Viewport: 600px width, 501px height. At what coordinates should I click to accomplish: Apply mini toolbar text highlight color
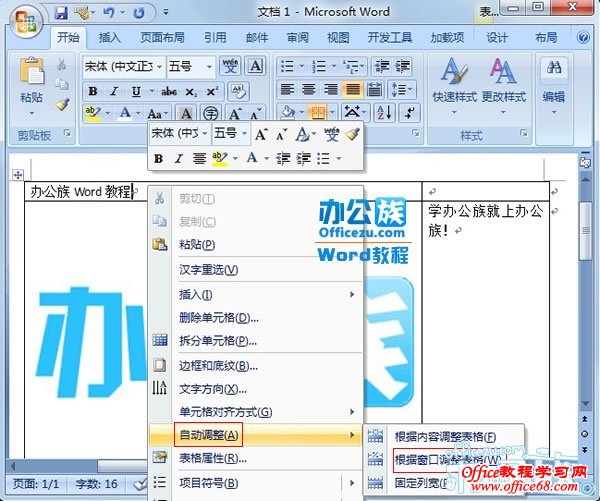pos(220,158)
